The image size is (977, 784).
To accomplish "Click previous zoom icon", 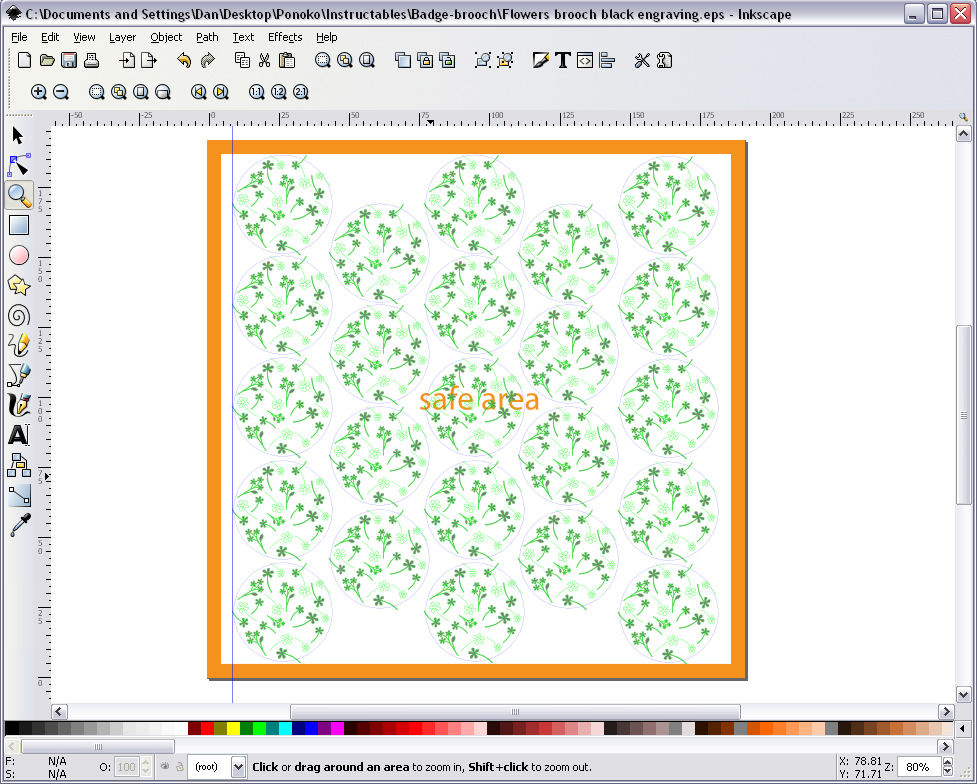I will (x=198, y=92).
